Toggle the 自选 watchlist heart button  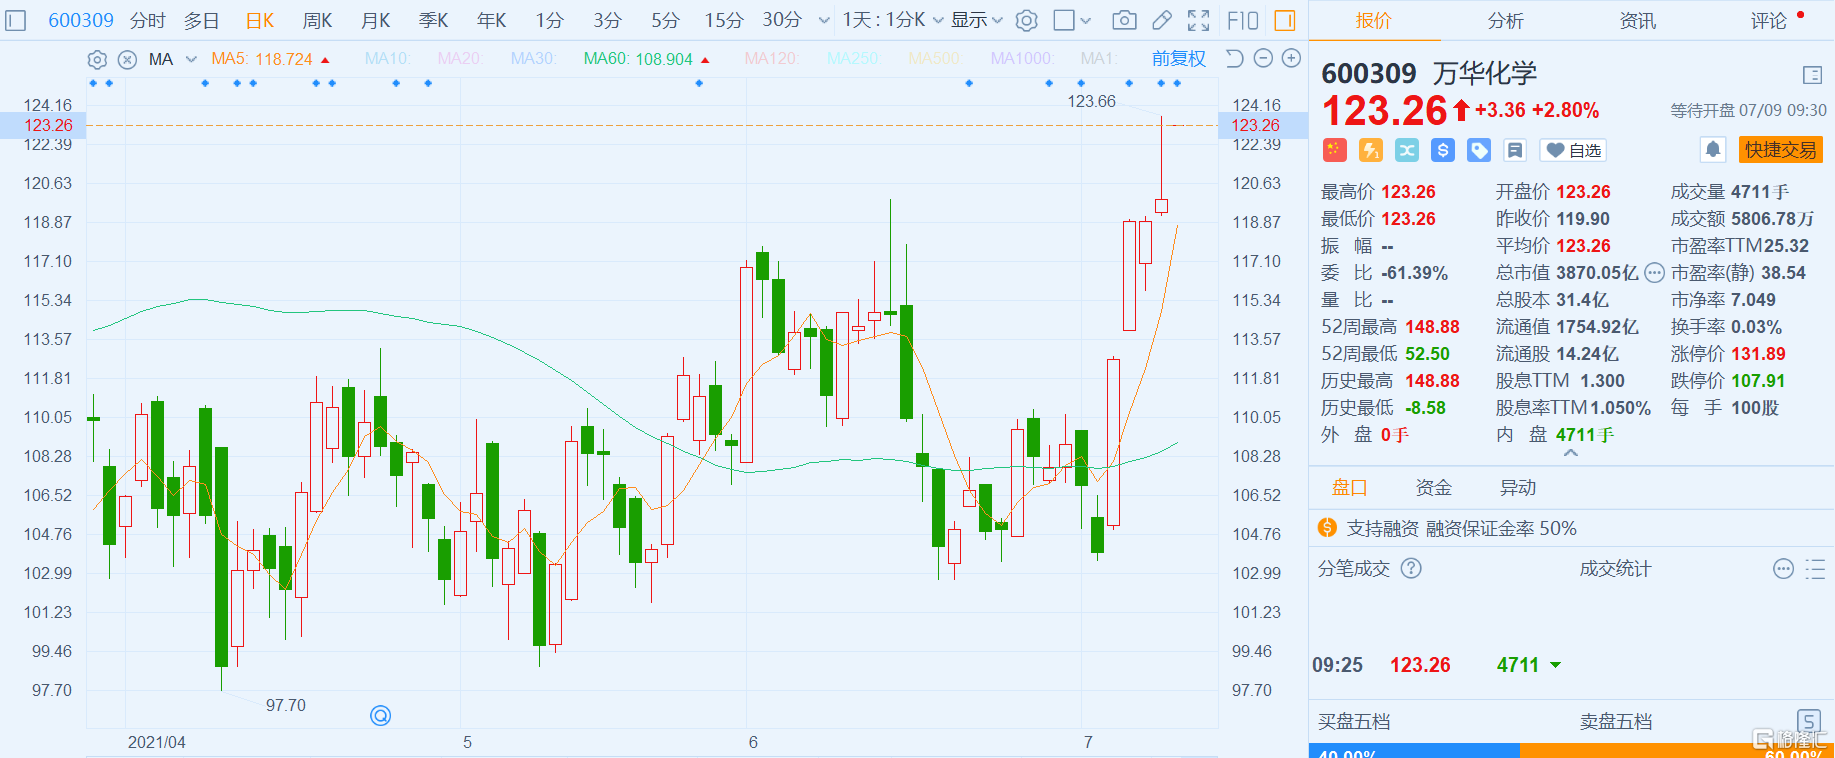[x=1573, y=150]
